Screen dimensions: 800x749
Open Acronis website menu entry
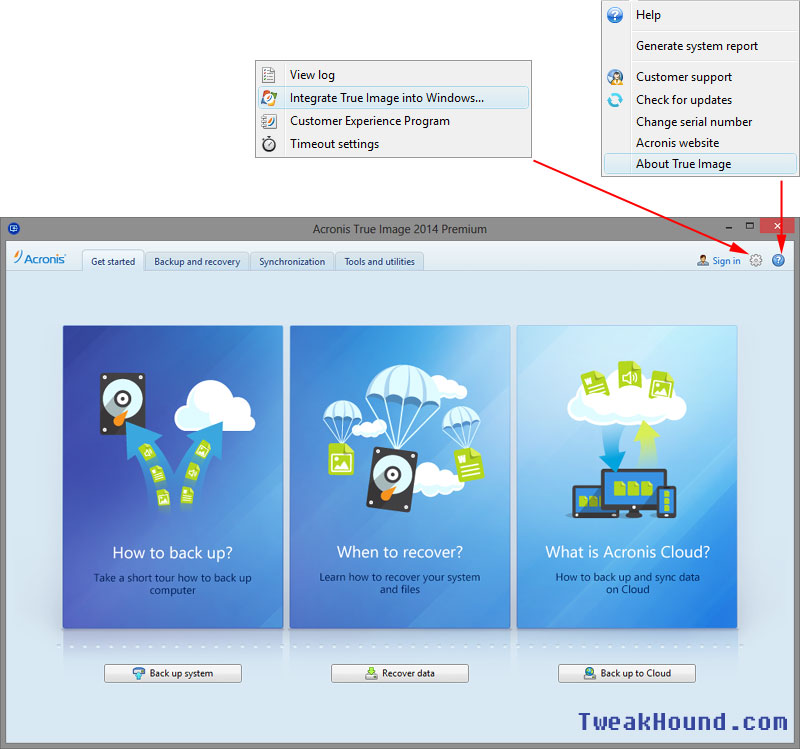coord(700,143)
